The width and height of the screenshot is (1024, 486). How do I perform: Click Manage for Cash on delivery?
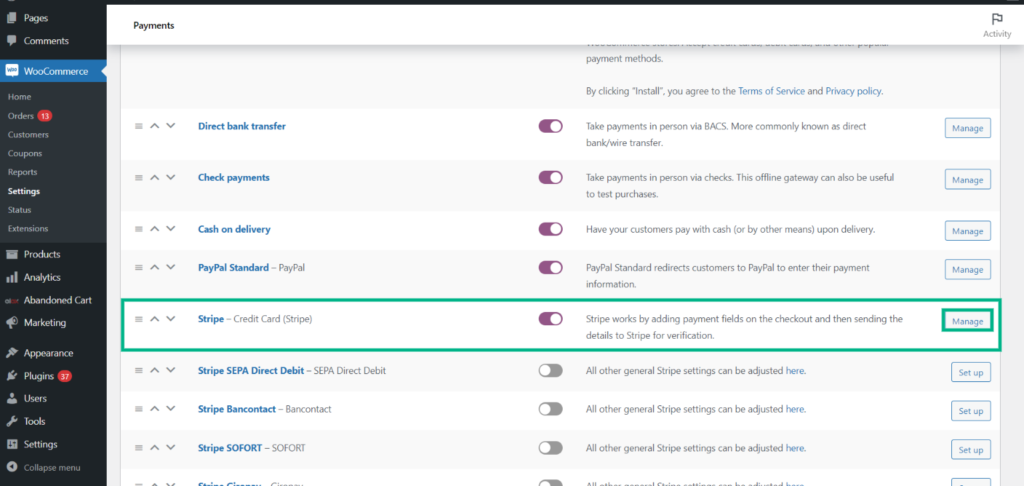point(967,231)
